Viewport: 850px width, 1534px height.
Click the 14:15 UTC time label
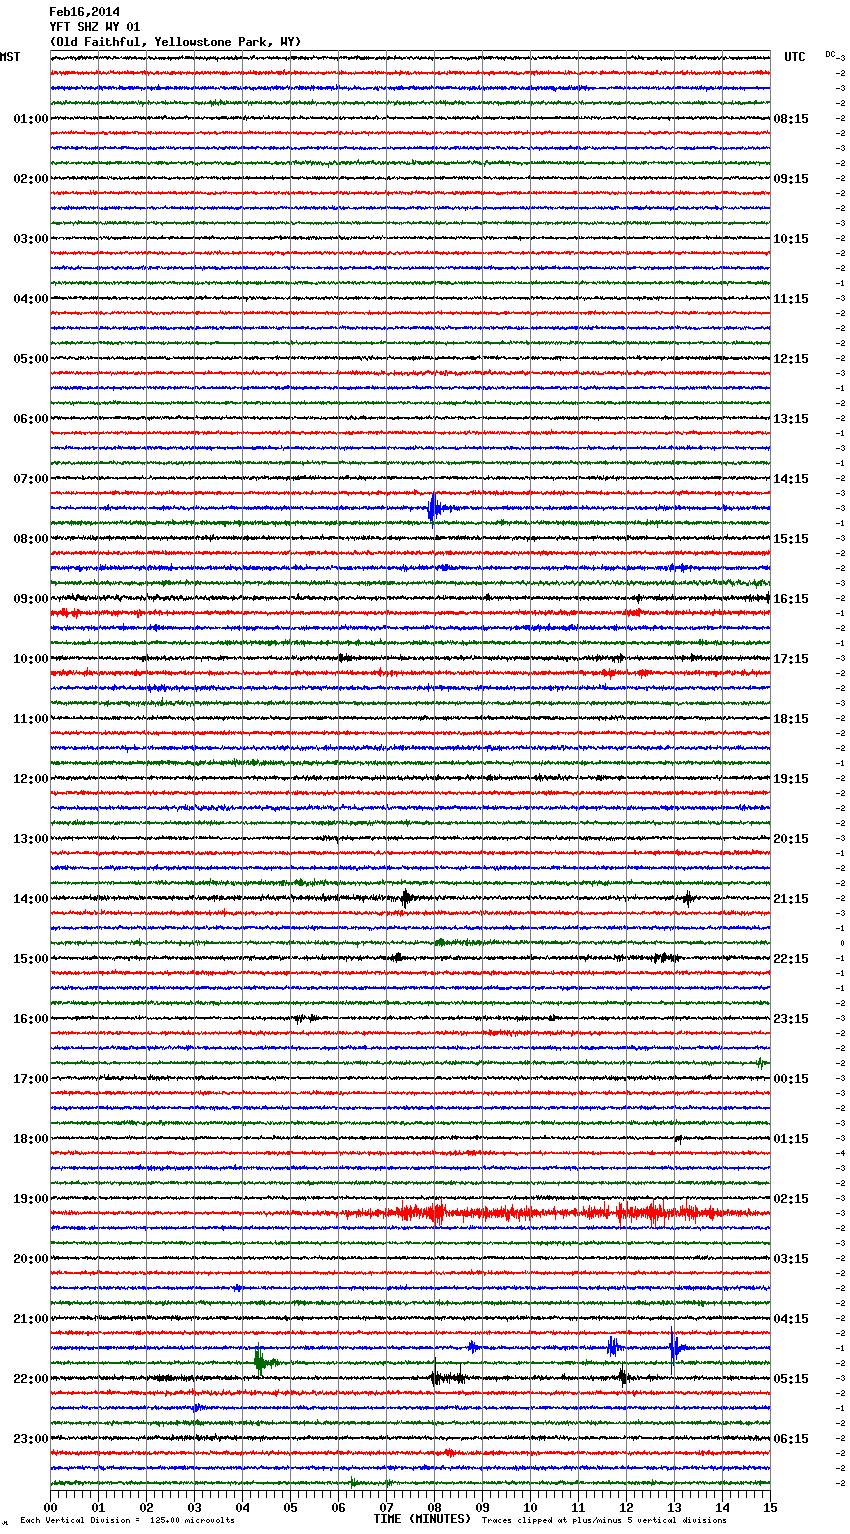(791, 479)
